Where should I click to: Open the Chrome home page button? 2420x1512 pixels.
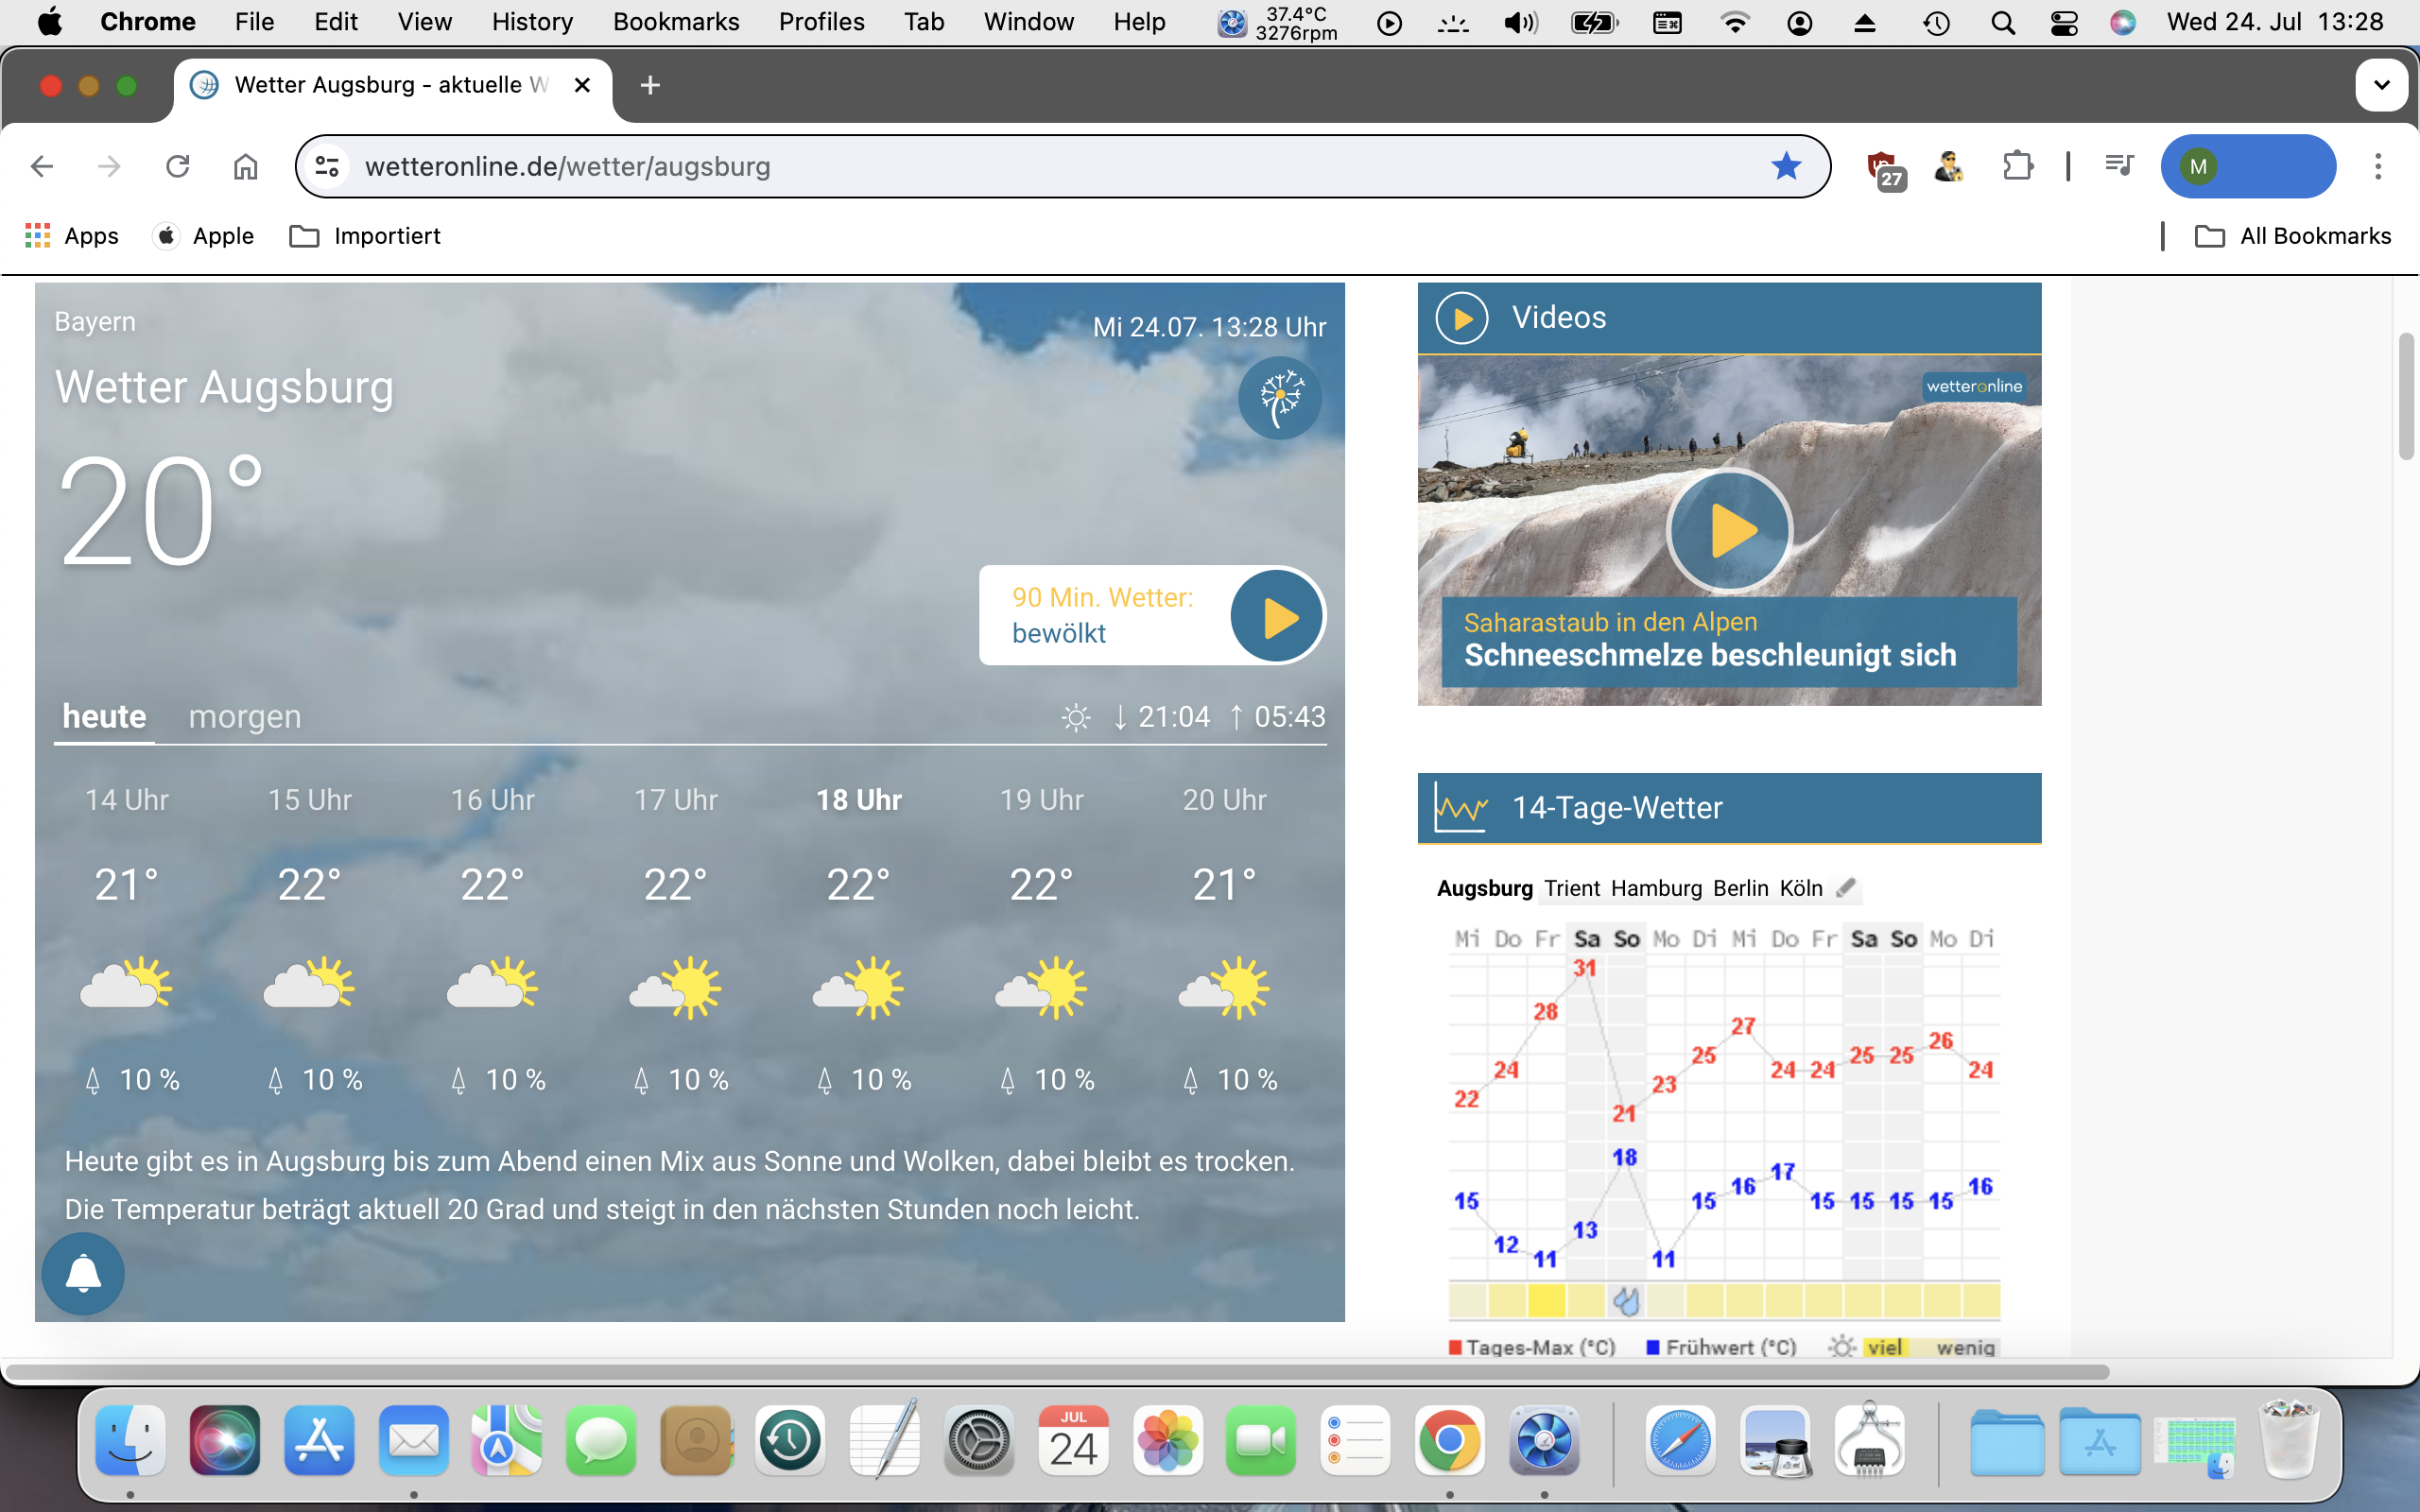click(x=245, y=166)
